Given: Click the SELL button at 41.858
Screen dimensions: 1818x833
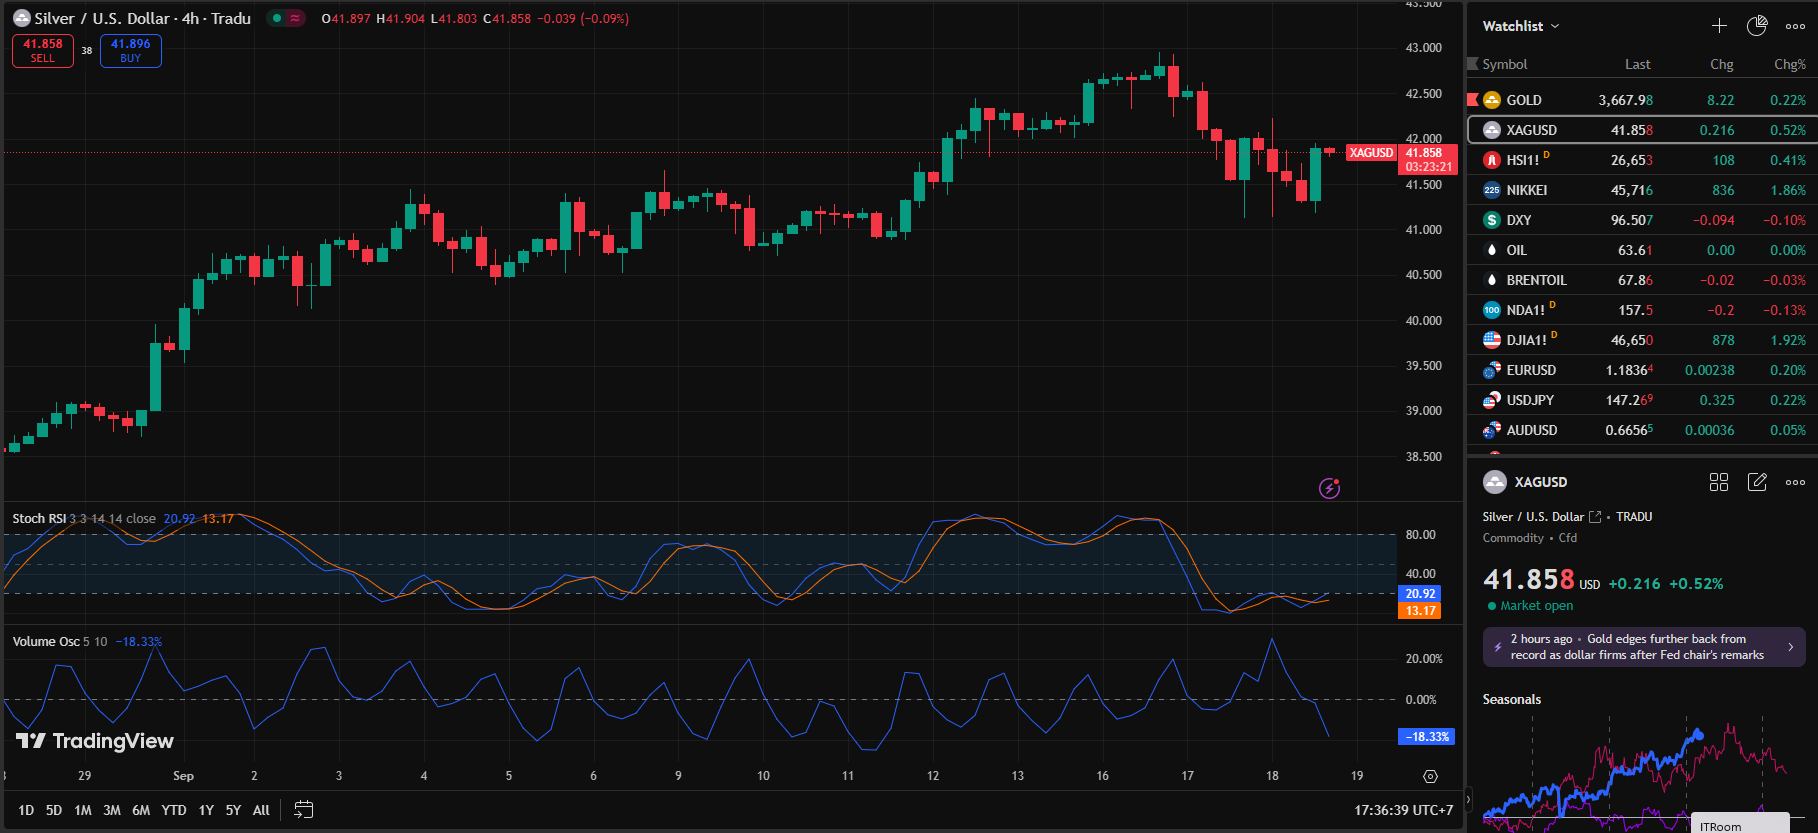Looking at the screenshot, I should click(43, 50).
